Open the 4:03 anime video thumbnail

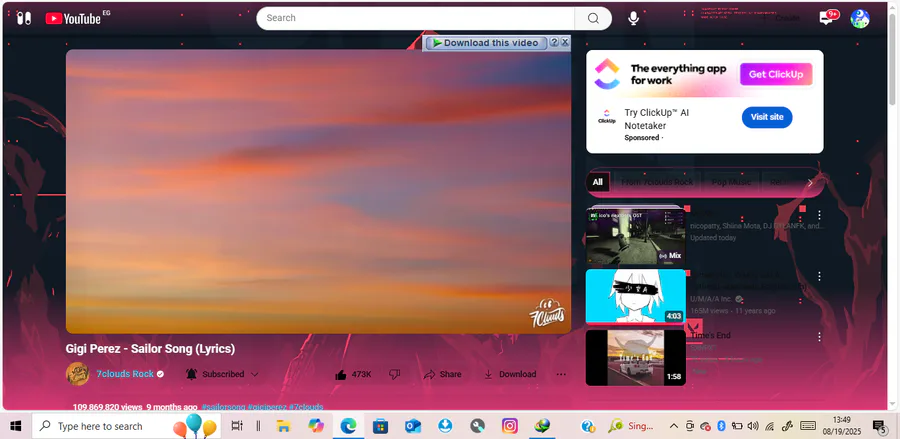635,297
